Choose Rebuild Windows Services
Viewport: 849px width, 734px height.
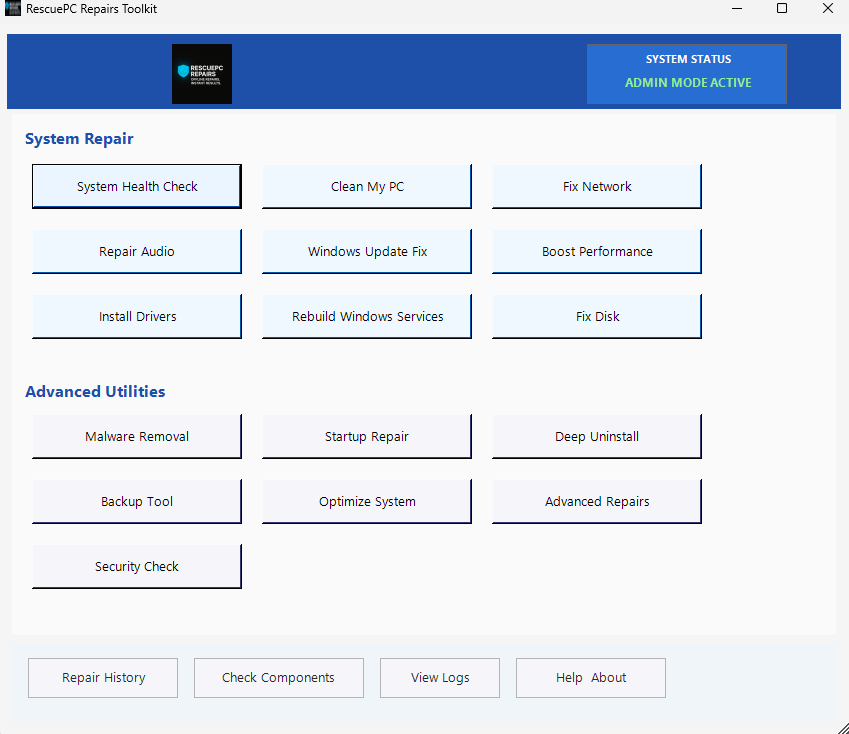pos(367,316)
